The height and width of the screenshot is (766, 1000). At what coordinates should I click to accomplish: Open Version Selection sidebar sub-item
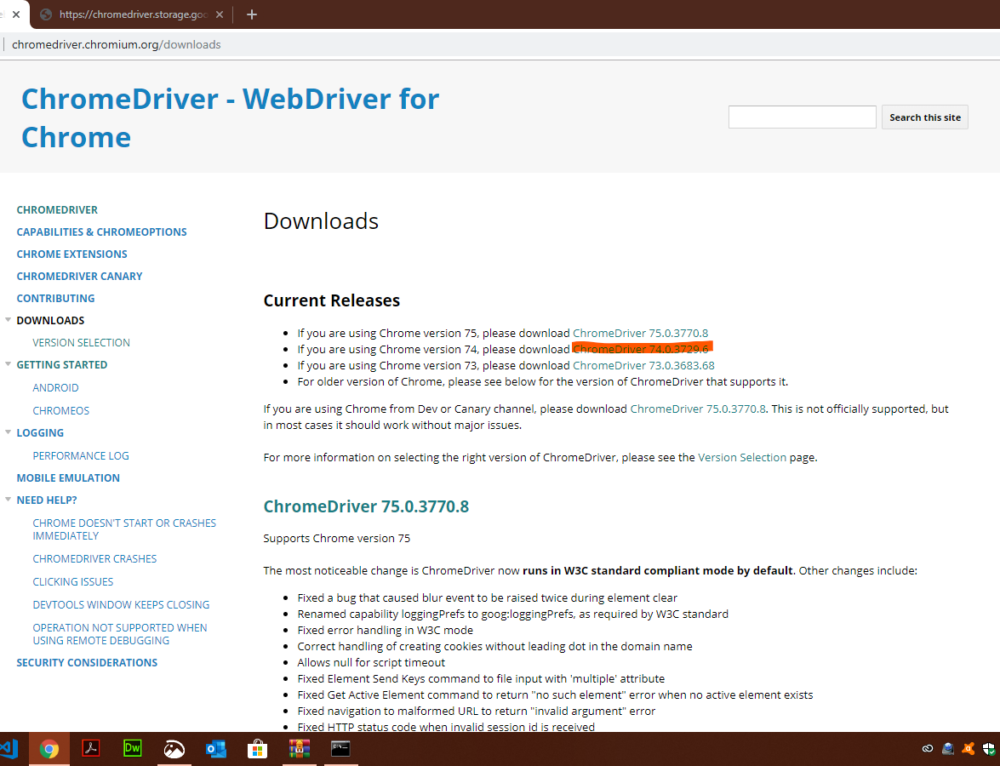81,342
